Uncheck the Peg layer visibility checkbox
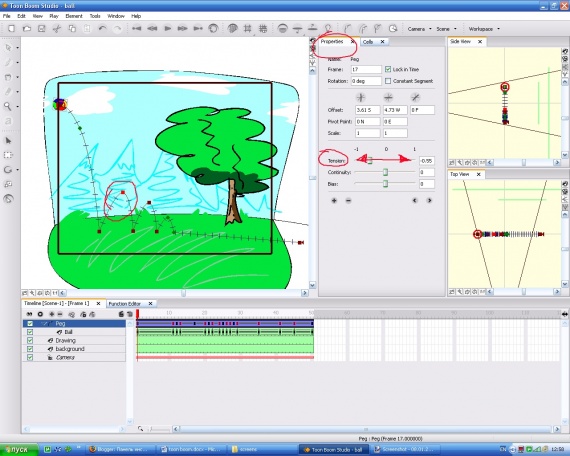The height and width of the screenshot is (456, 570). pos(30,323)
